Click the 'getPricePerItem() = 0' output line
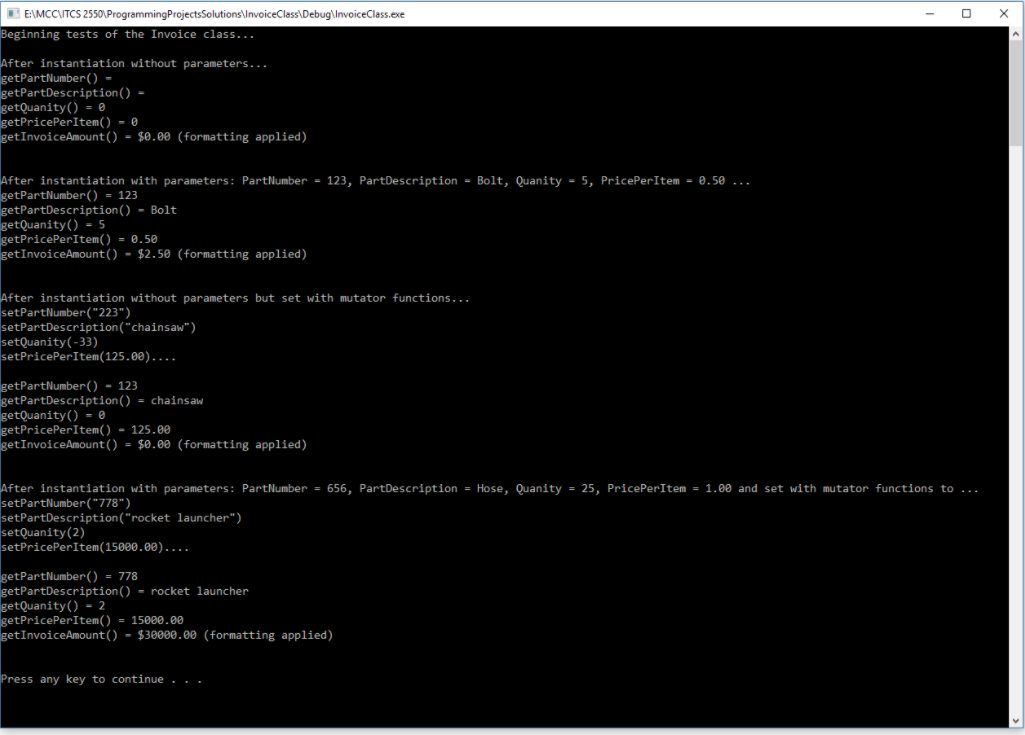1025x735 pixels. (69, 122)
